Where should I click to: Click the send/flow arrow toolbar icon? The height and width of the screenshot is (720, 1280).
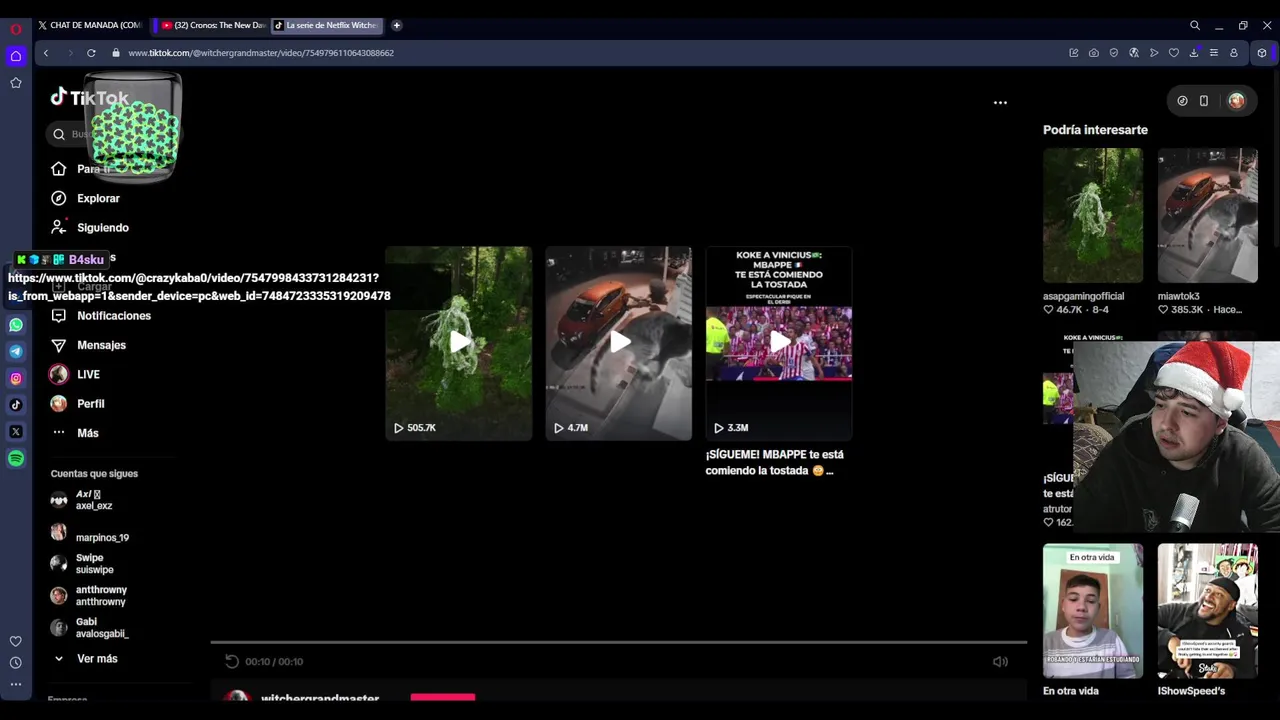(1154, 53)
